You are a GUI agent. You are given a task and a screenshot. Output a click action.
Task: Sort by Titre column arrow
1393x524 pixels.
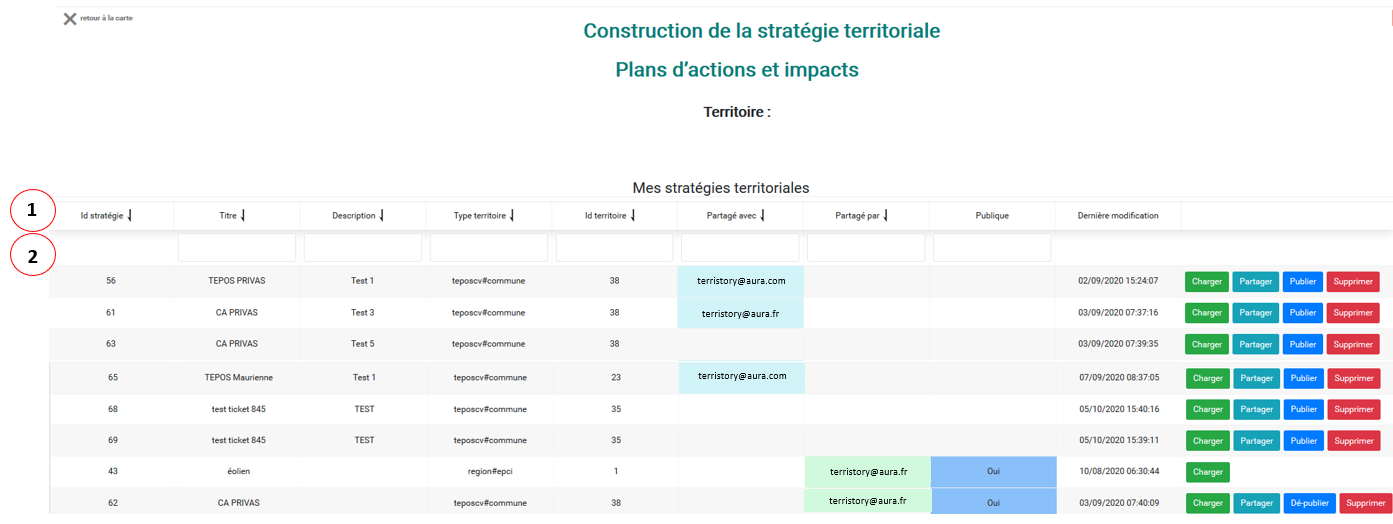[x=243, y=216]
